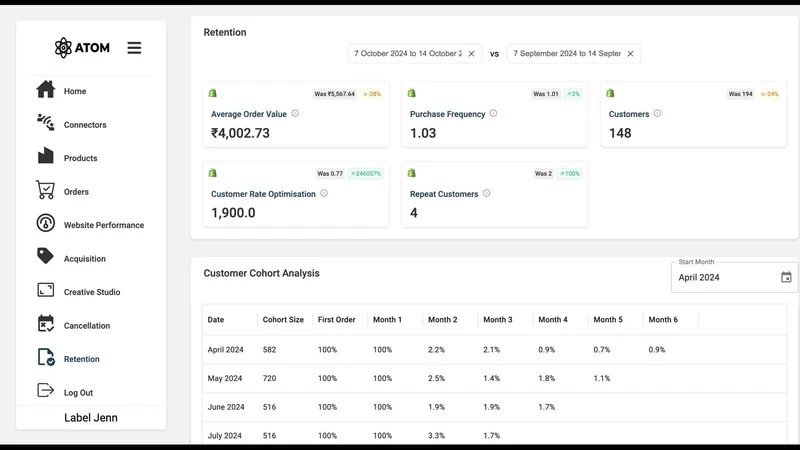The width and height of the screenshot is (800, 450).
Task: Click the Date column header
Action: (x=216, y=320)
